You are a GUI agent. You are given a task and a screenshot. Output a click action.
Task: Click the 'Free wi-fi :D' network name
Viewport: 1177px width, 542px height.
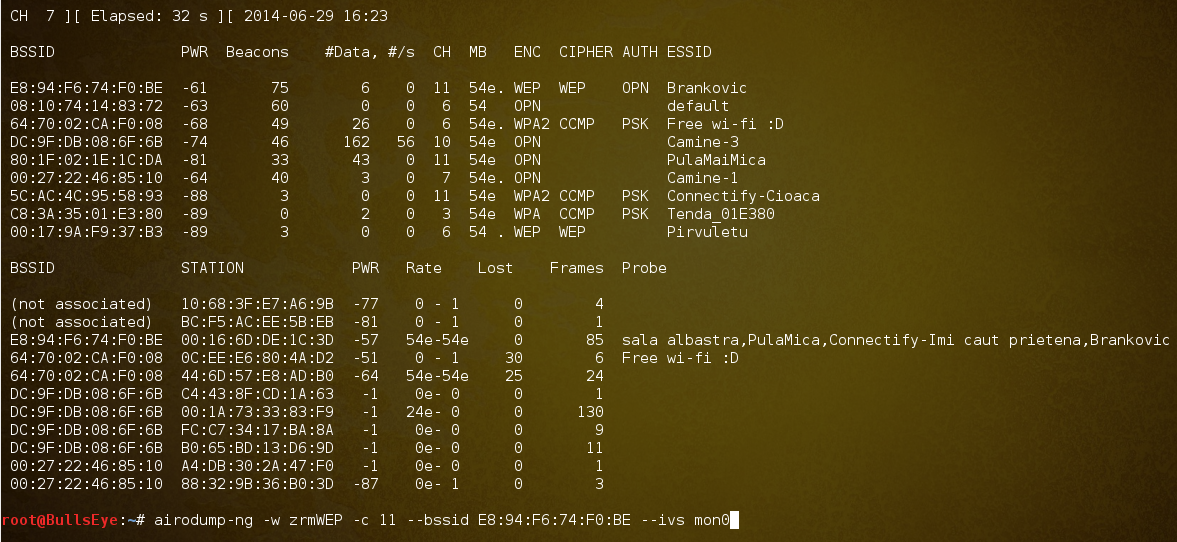point(724,124)
